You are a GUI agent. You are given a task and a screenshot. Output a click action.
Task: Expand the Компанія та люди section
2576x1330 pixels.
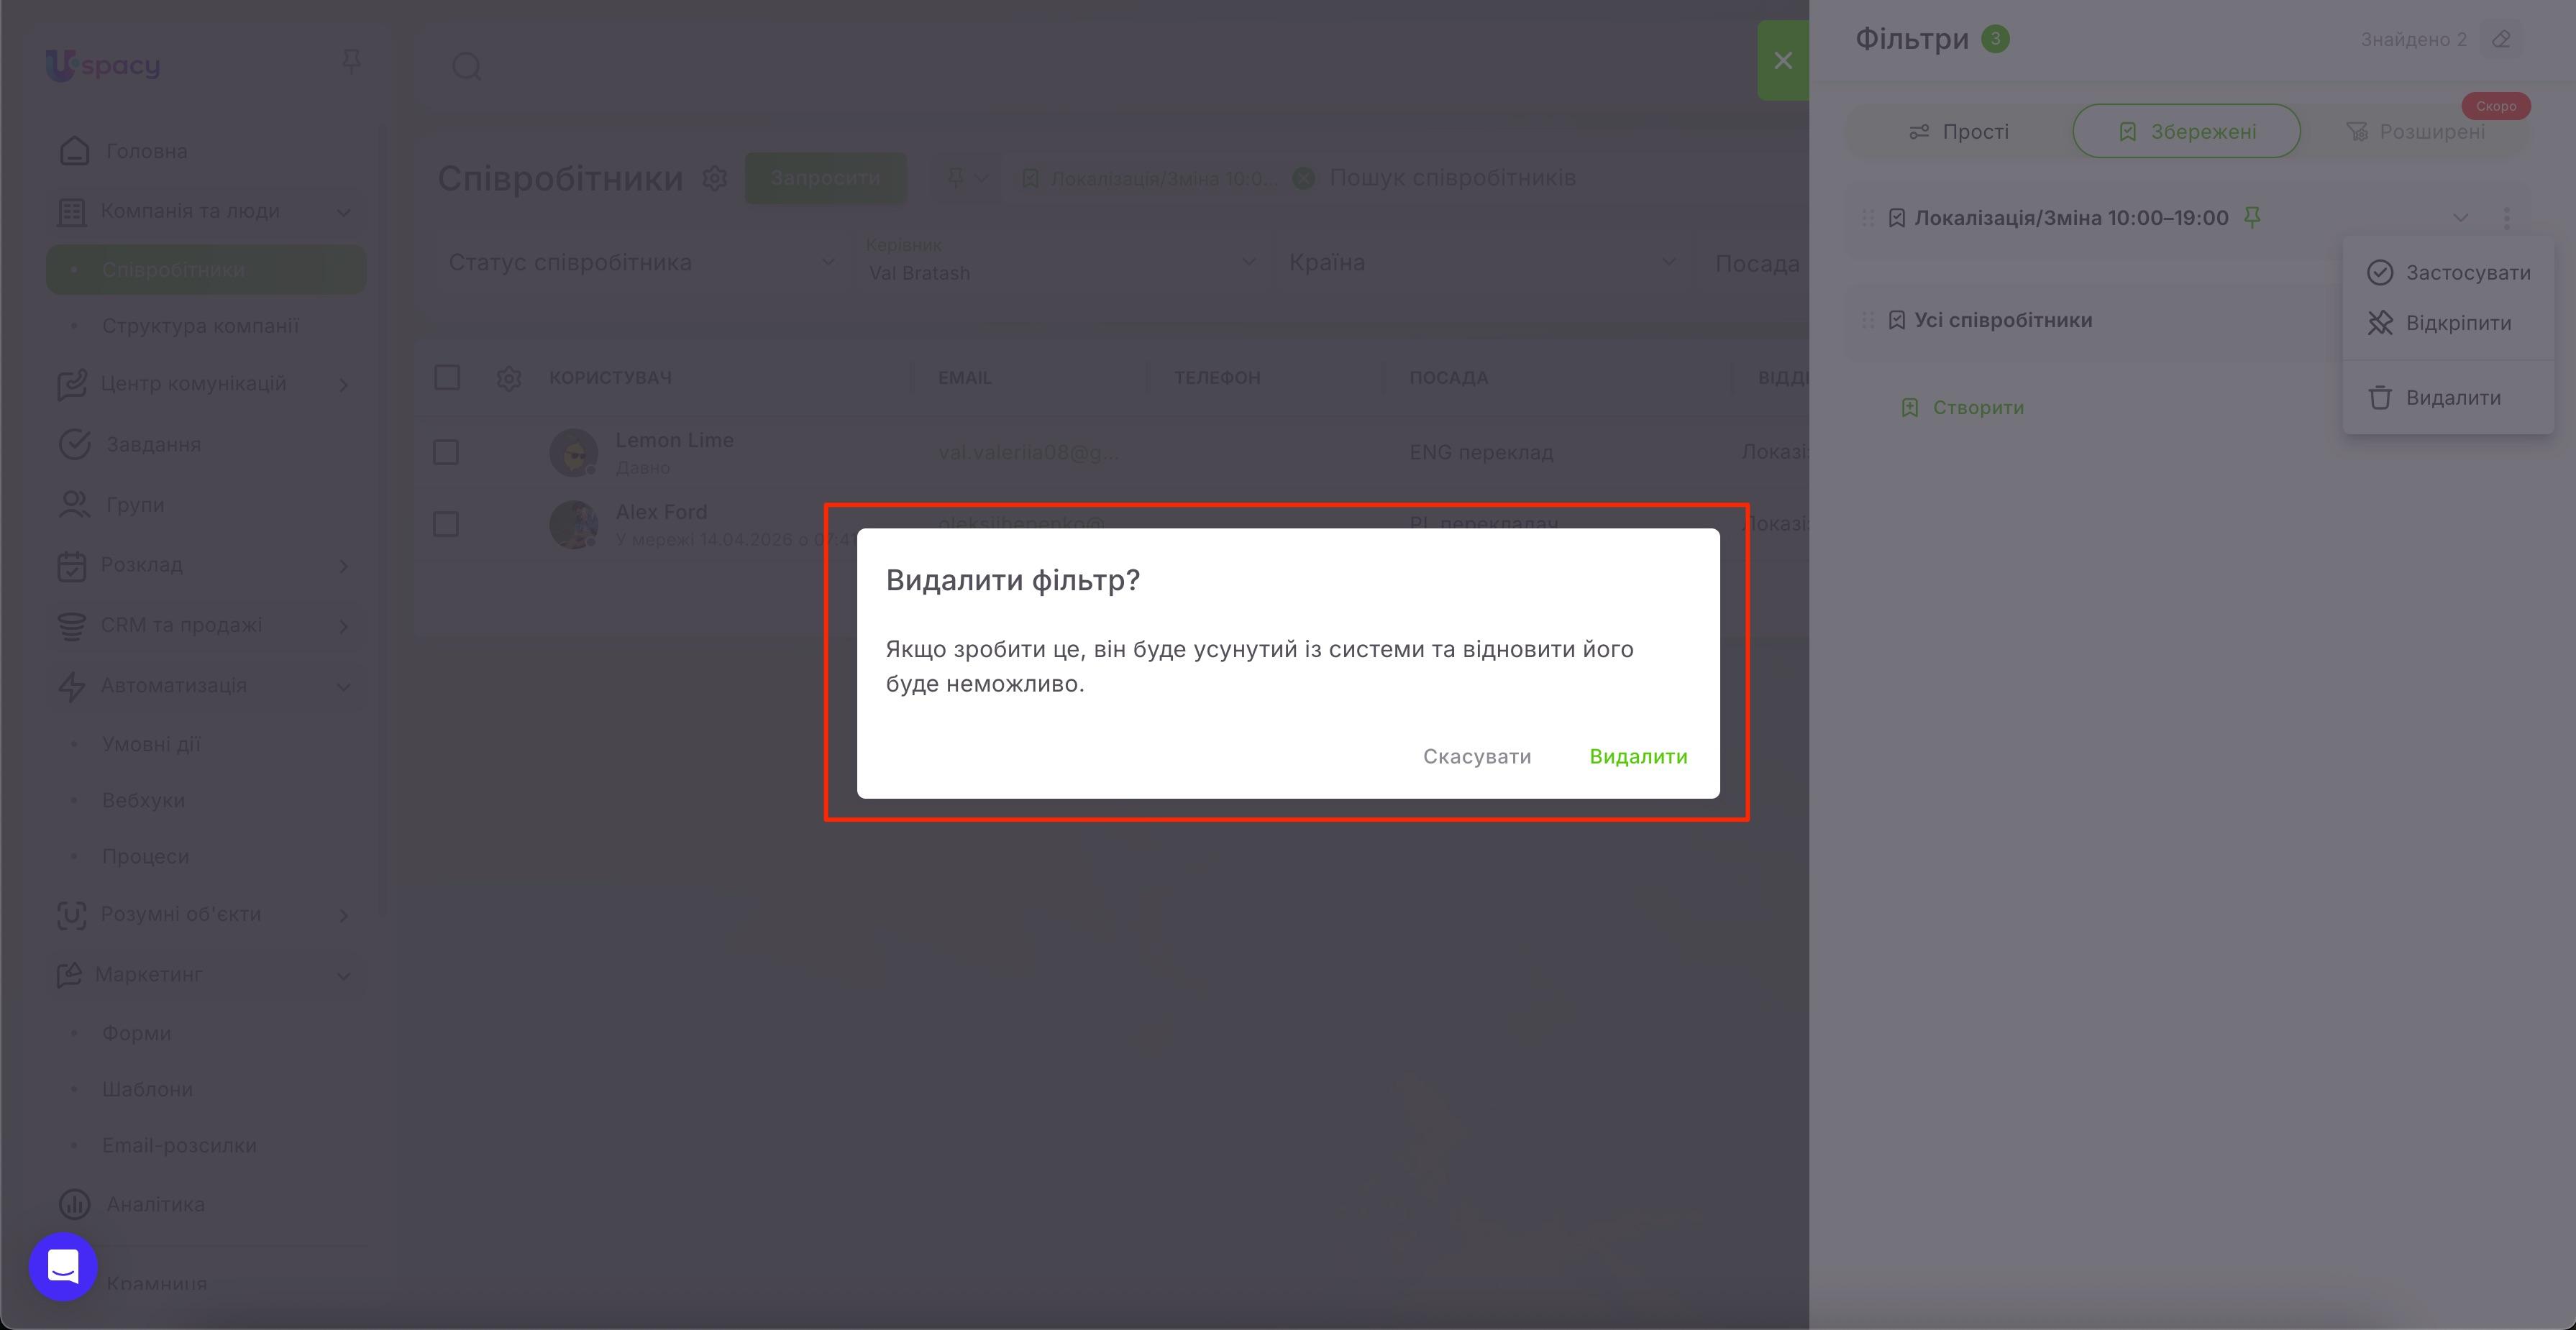click(343, 212)
